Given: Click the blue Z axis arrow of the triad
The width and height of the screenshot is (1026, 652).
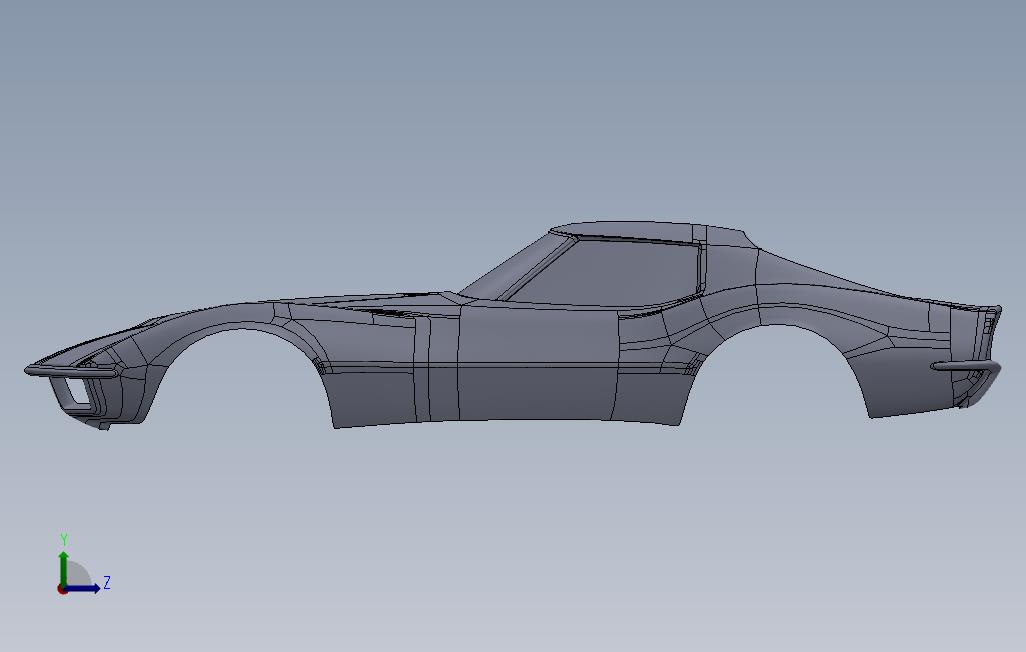Looking at the screenshot, I should [82, 588].
